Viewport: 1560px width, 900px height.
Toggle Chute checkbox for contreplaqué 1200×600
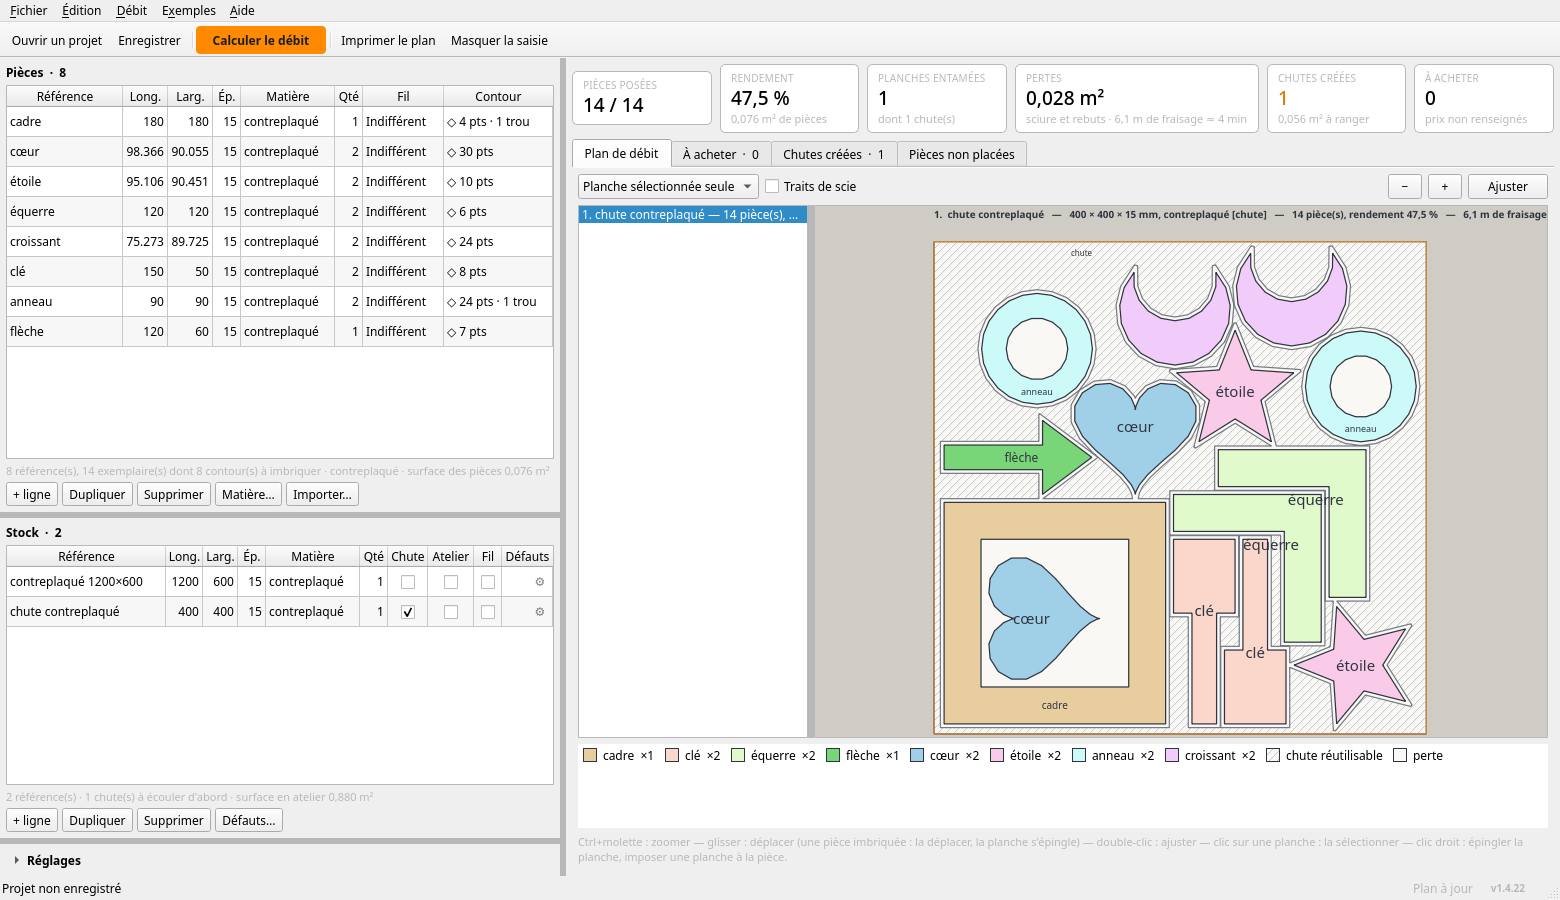pos(408,582)
